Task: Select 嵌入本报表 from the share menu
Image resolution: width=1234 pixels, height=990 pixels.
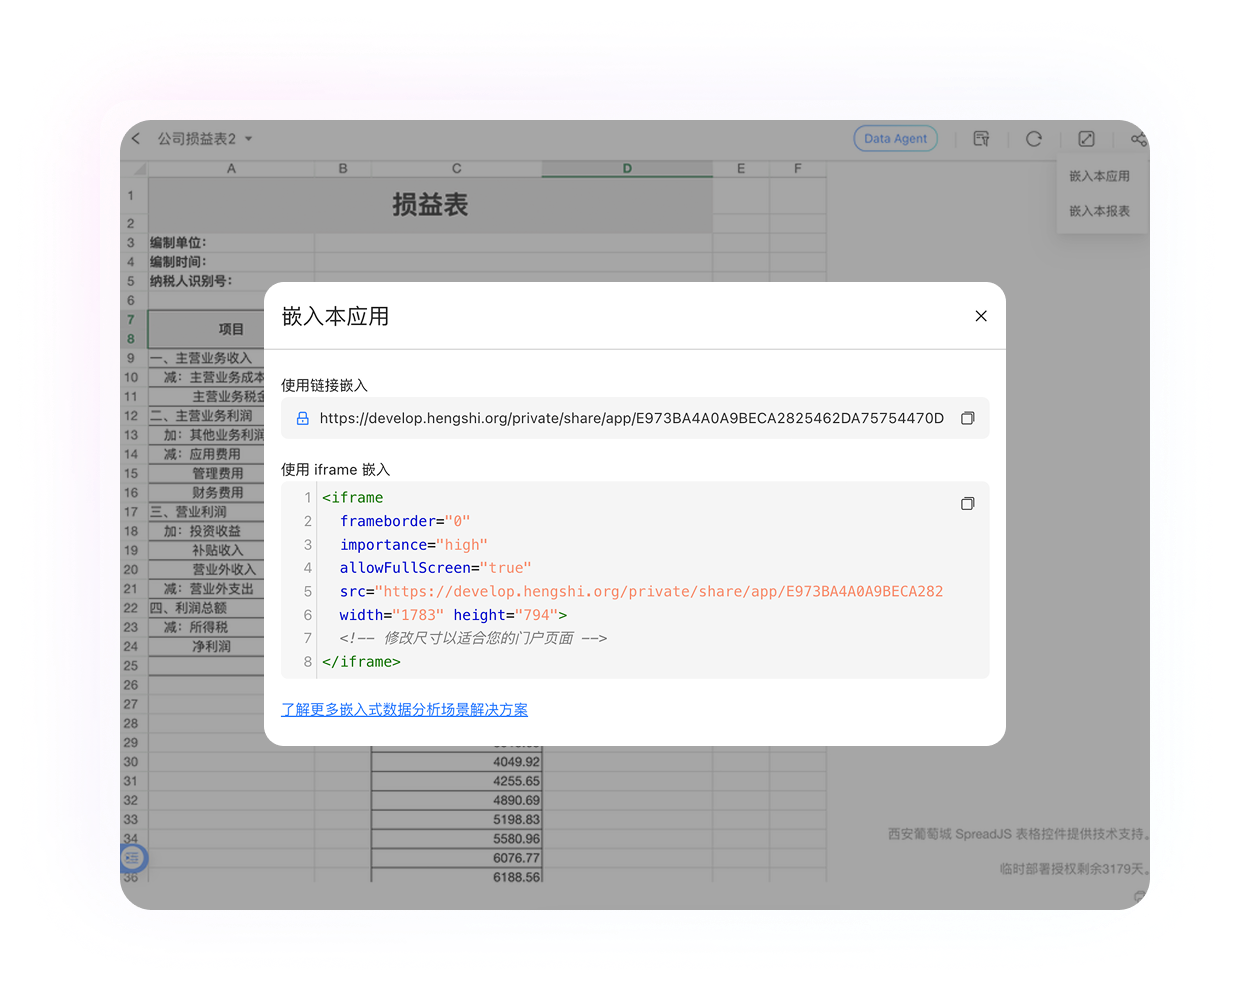Action: (x=1101, y=211)
